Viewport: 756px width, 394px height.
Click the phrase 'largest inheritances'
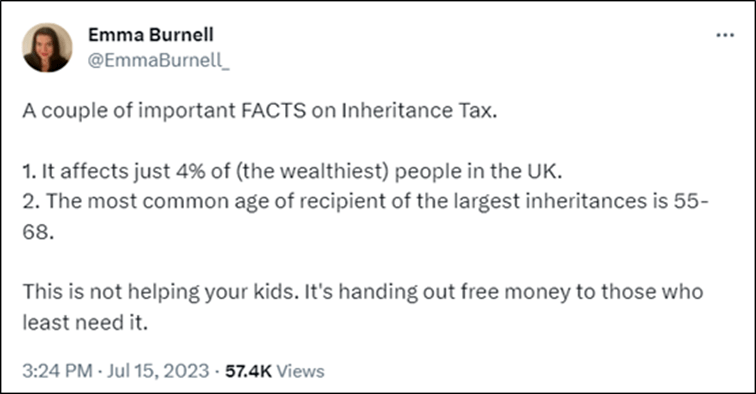(551, 202)
